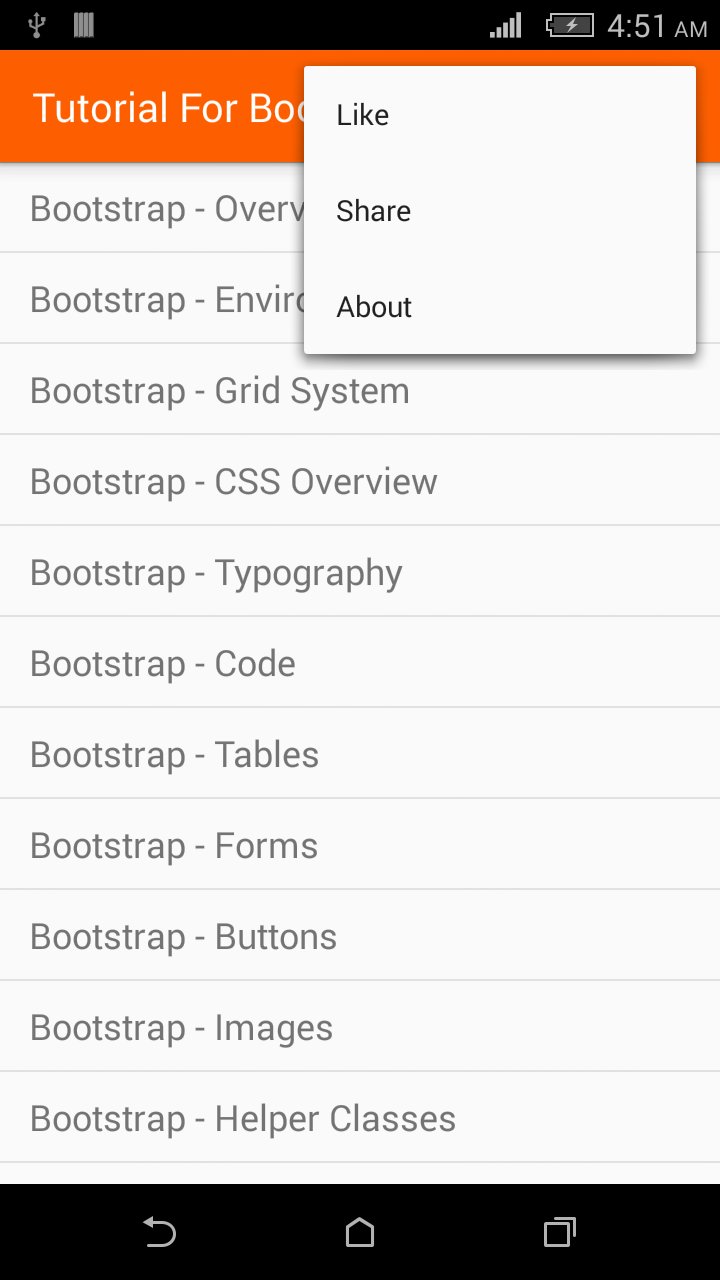
Task: Tap the Android back navigation icon
Action: coord(159,1232)
